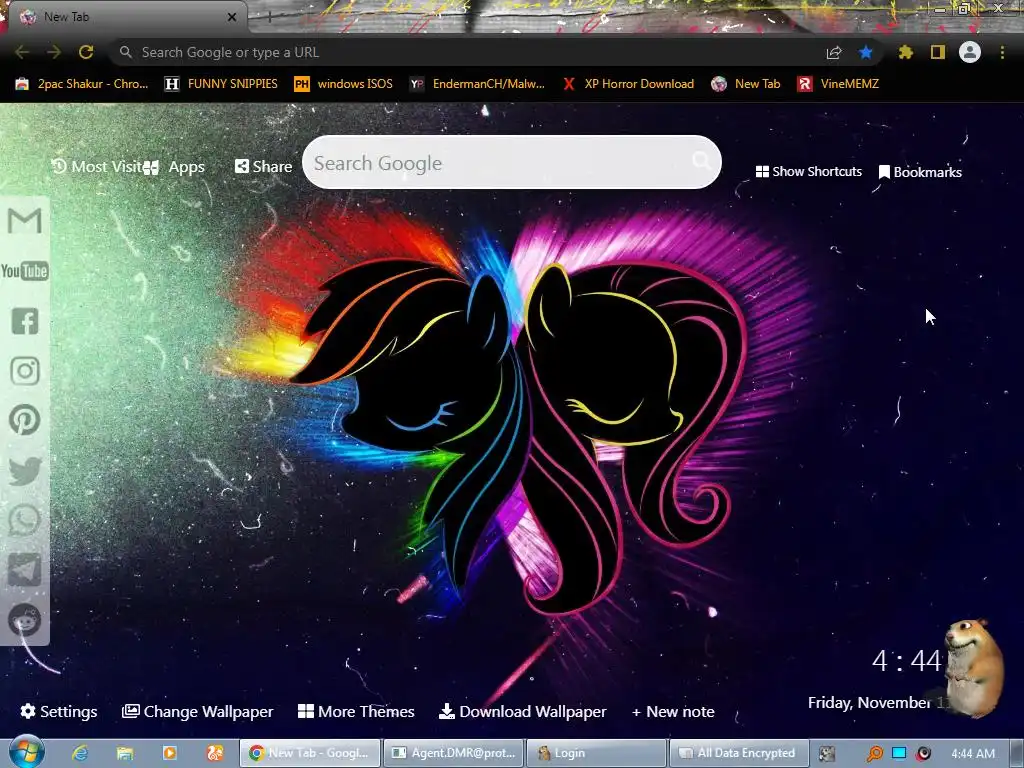This screenshot has height=768, width=1024.
Task: Click the blue monitor tray icon
Action: pos(899,753)
